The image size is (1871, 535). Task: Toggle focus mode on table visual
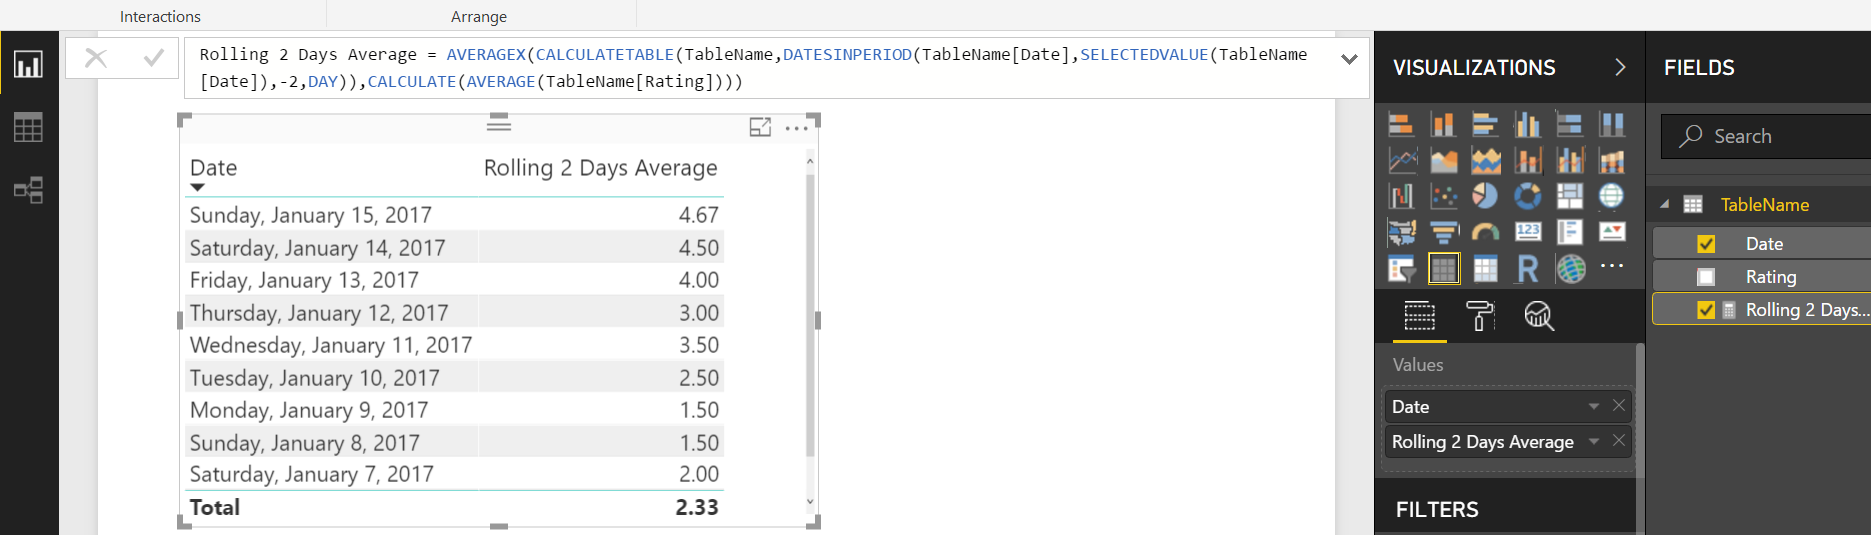tap(760, 127)
